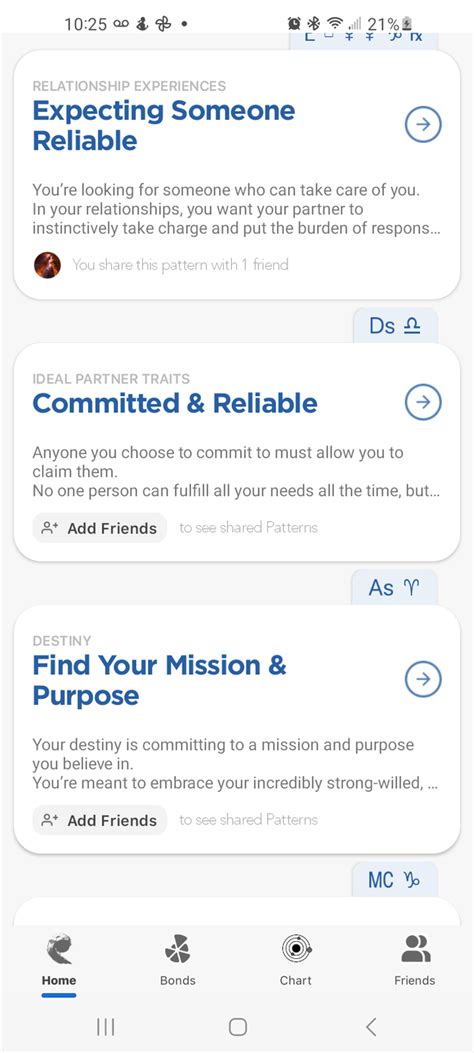The height and width of the screenshot is (1053, 474).
Task: Tap You share this pattern with 1 friend
Action: point(180,265)
